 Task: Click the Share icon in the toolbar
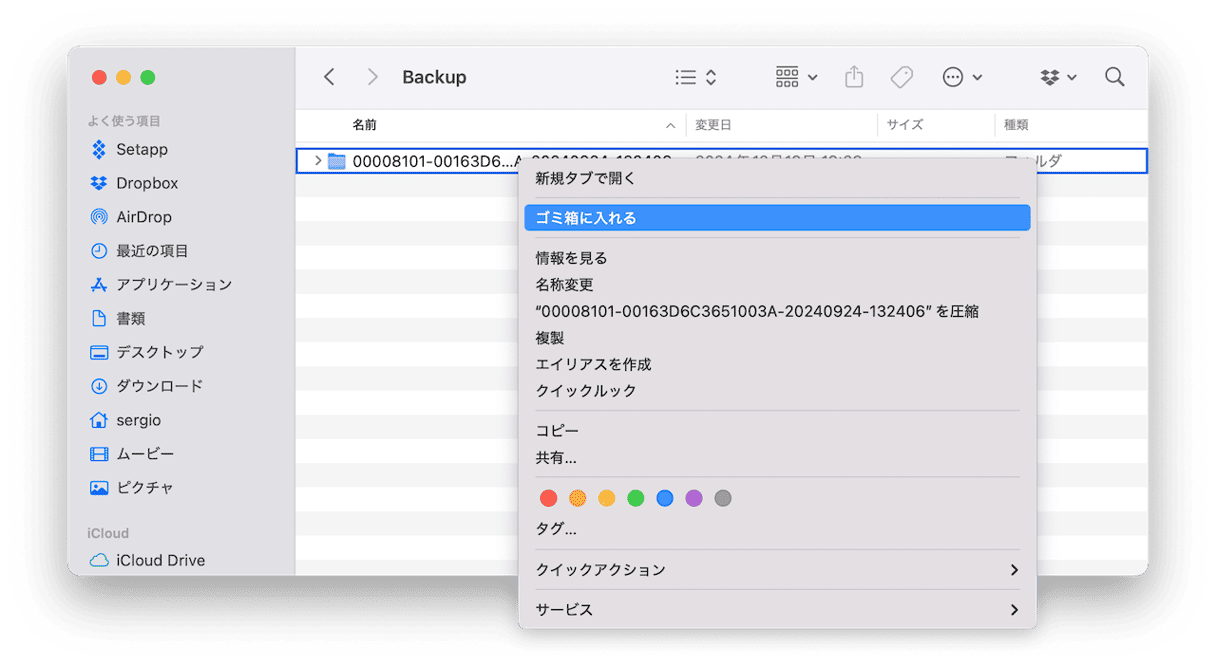point(854,77)
